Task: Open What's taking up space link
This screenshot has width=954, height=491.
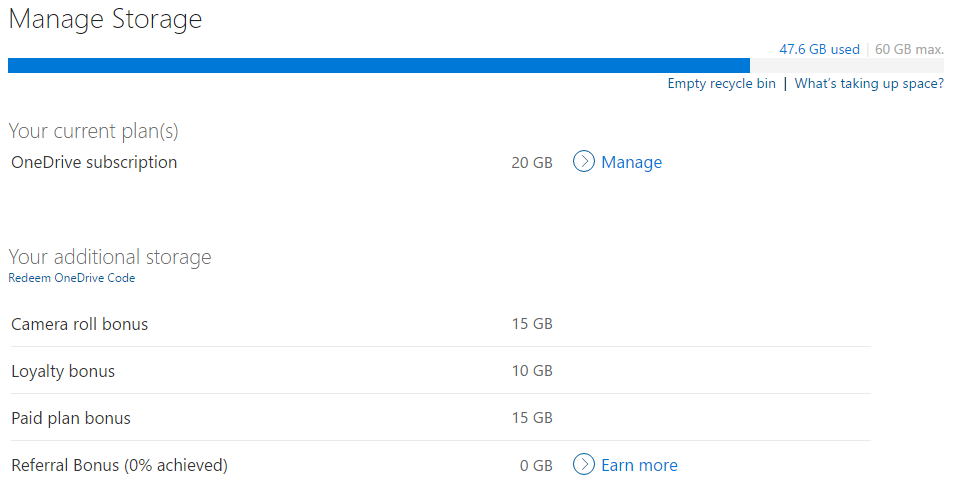Action: 869,84
